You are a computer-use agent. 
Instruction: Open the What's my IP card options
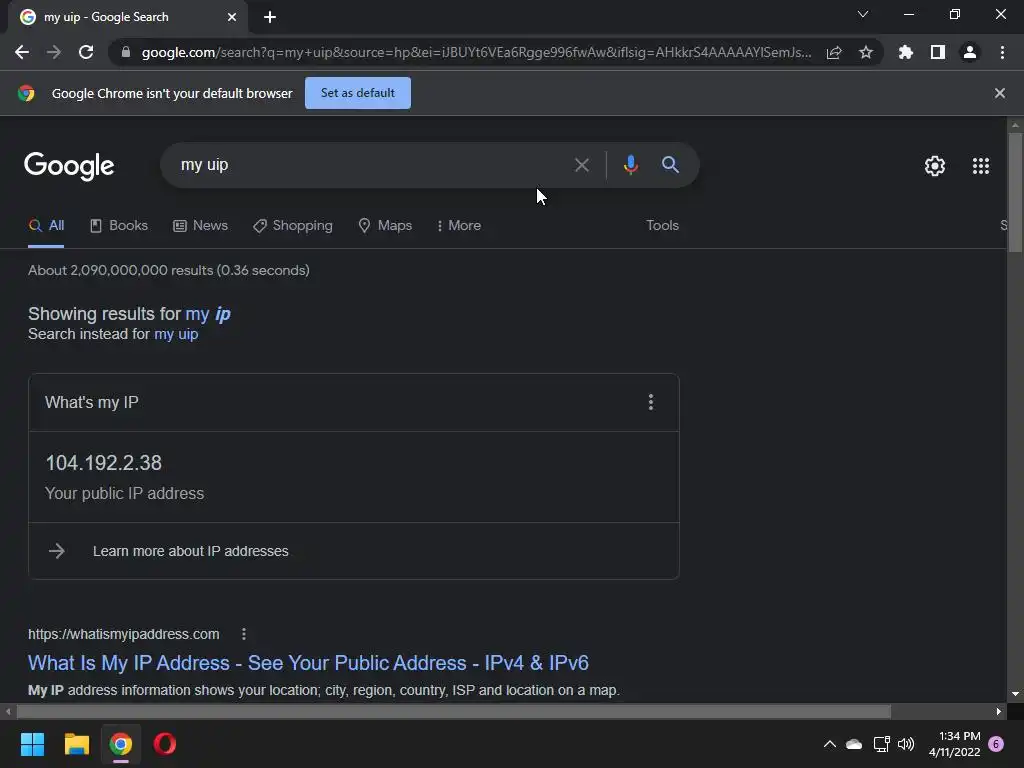(650, 402)
